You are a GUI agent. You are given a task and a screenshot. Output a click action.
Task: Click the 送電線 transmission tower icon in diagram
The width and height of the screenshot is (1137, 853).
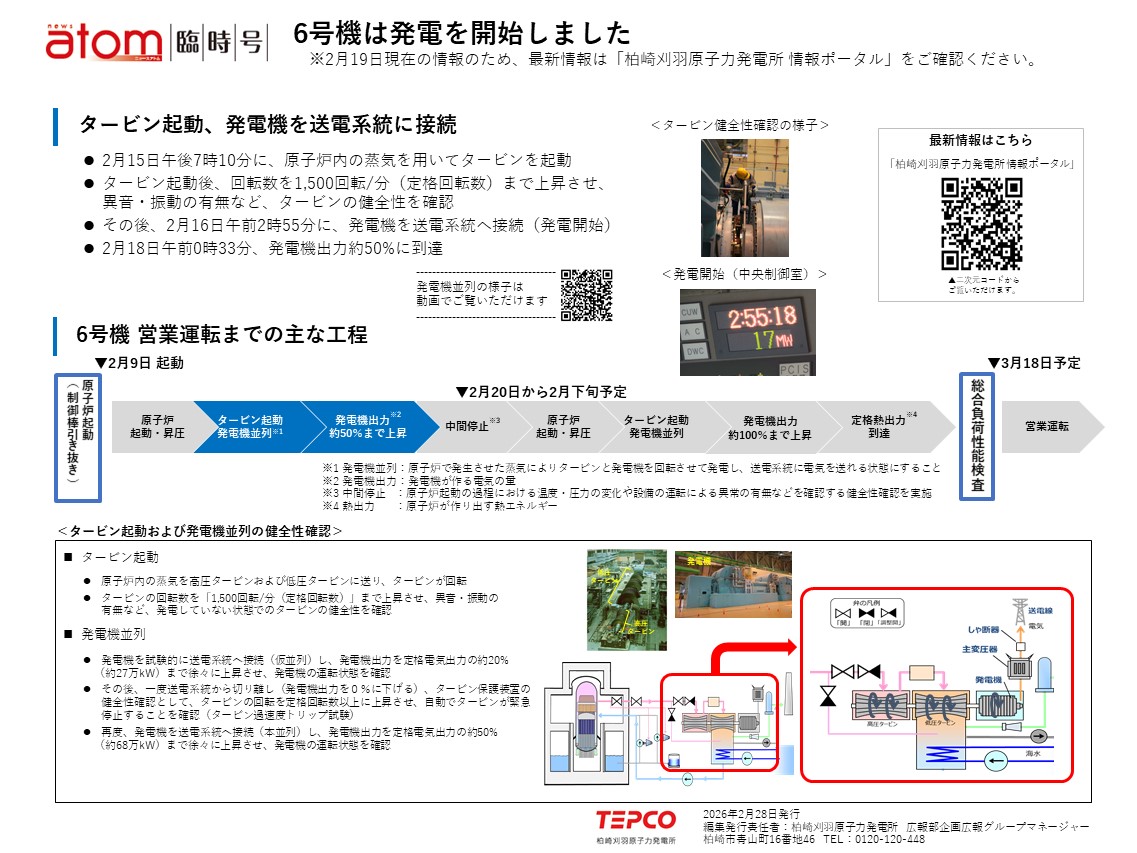(1019, 610)
